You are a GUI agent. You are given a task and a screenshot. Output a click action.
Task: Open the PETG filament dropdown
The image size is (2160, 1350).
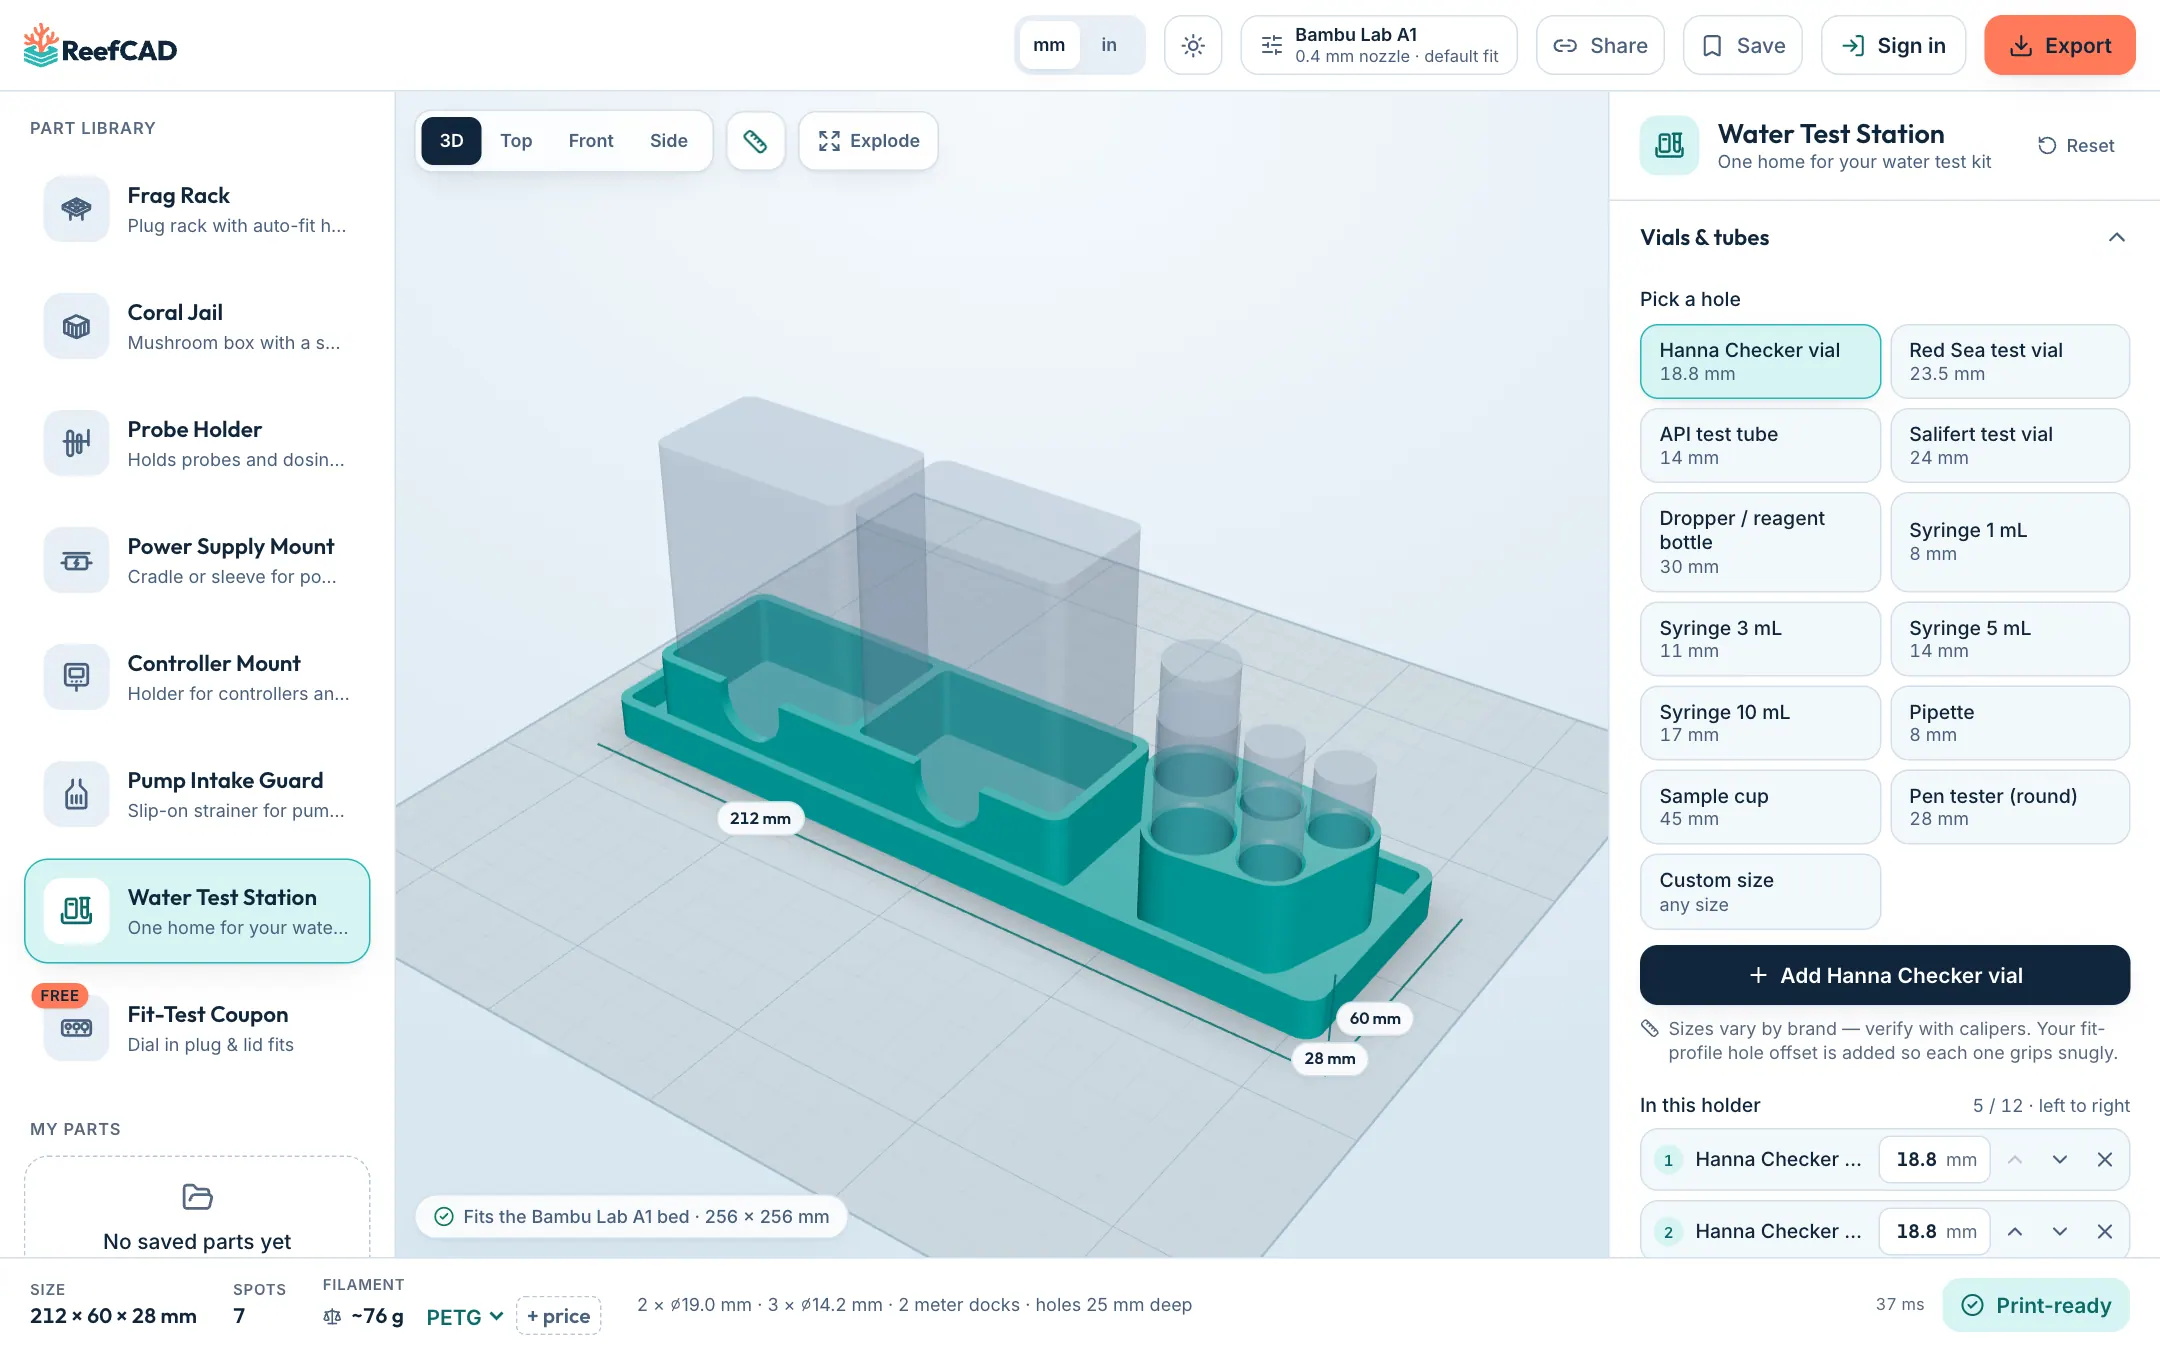(465, 1317)
